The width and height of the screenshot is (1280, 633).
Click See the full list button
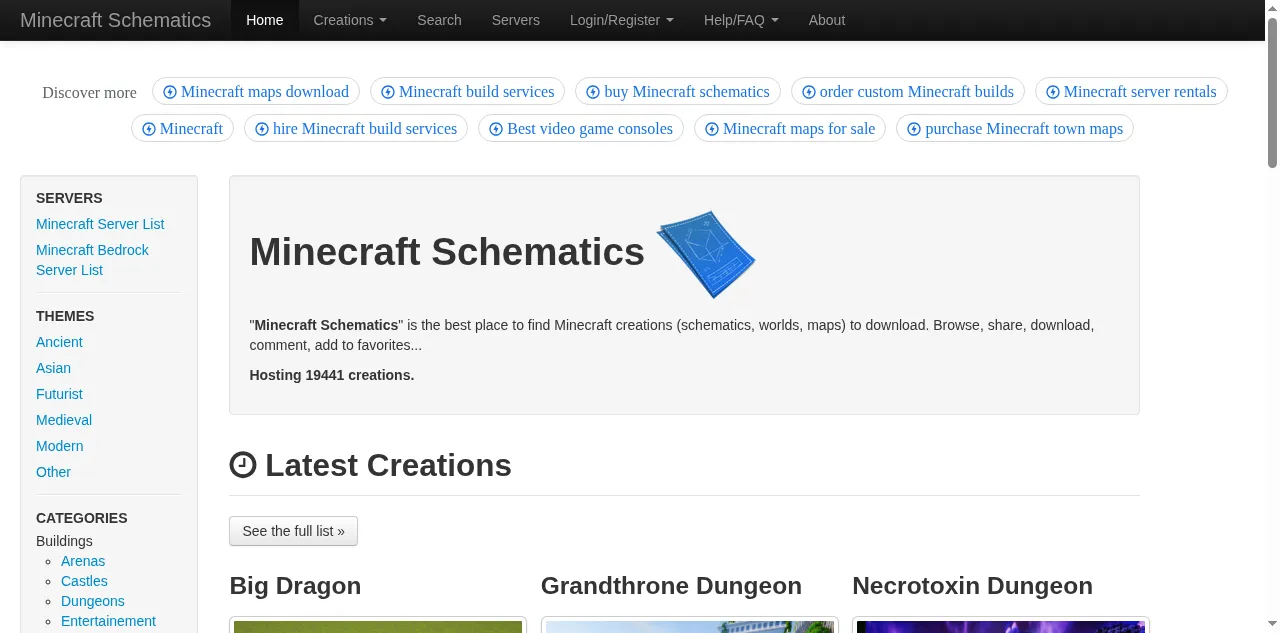[x=293, y=531]
